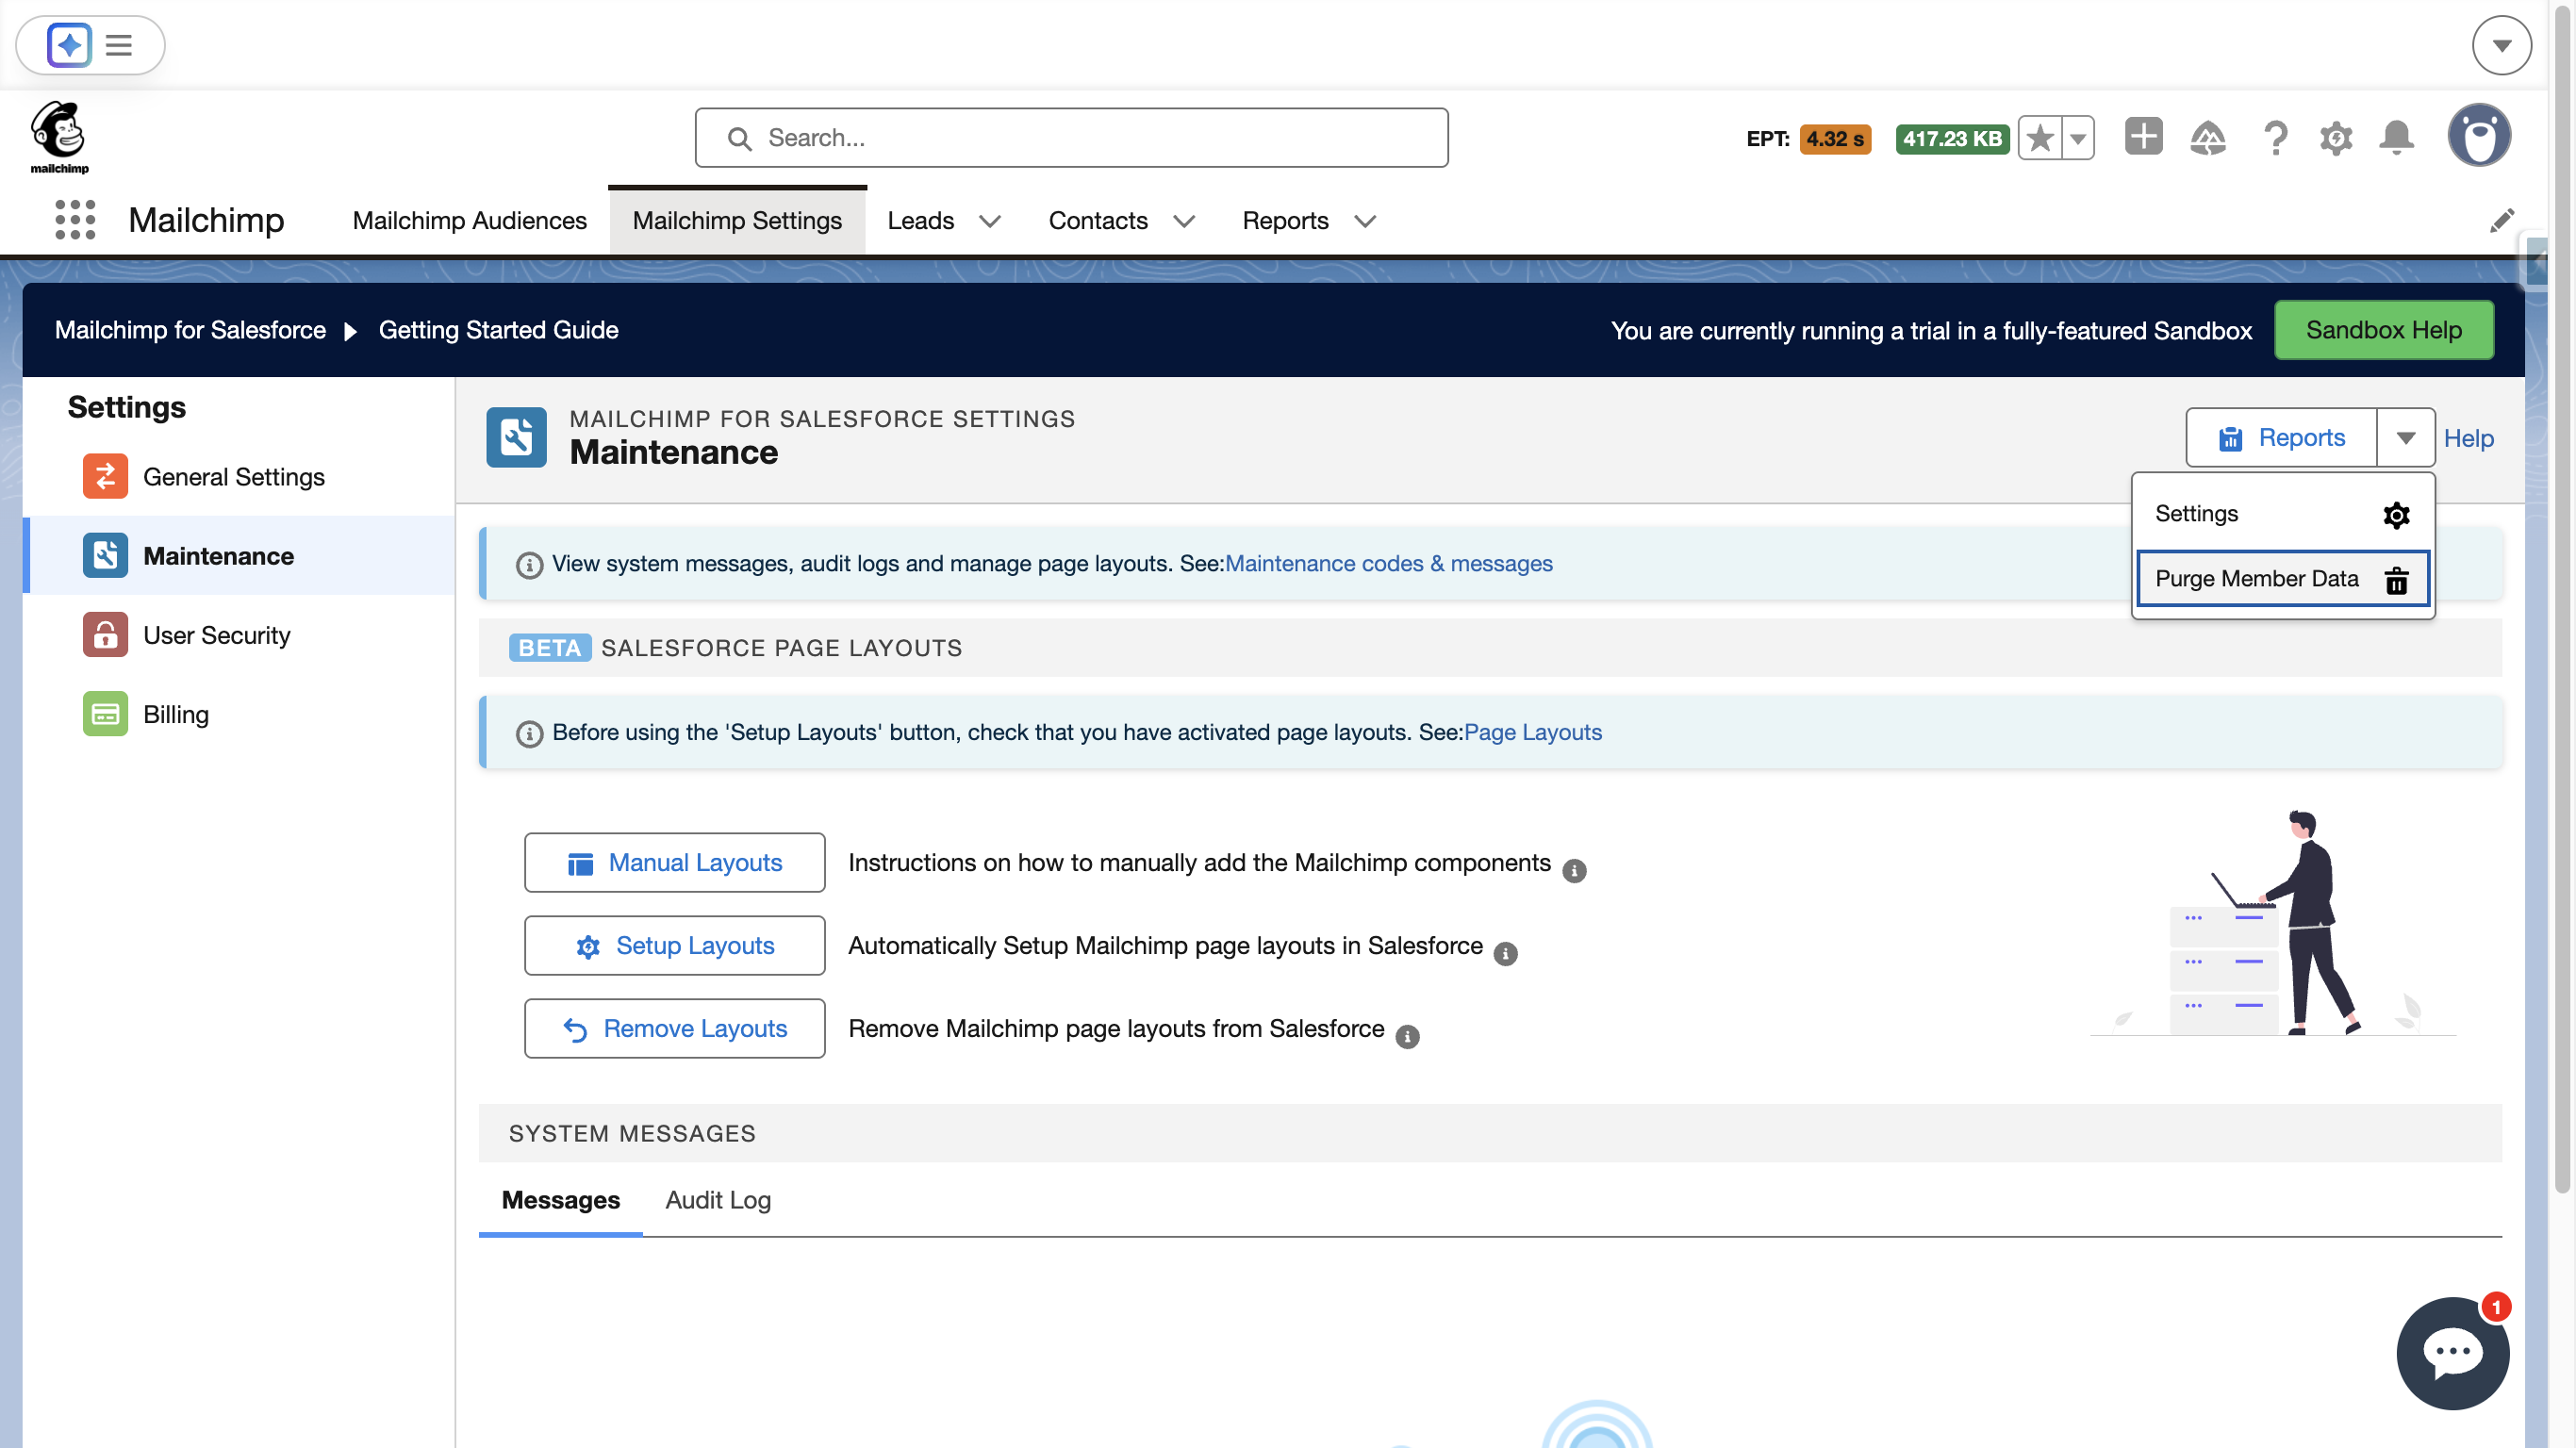Image resolution: width=2576 pixels, height=1448 pixels.
Task: Click info icon beside Automatically Setup text
Action: 1505,954
